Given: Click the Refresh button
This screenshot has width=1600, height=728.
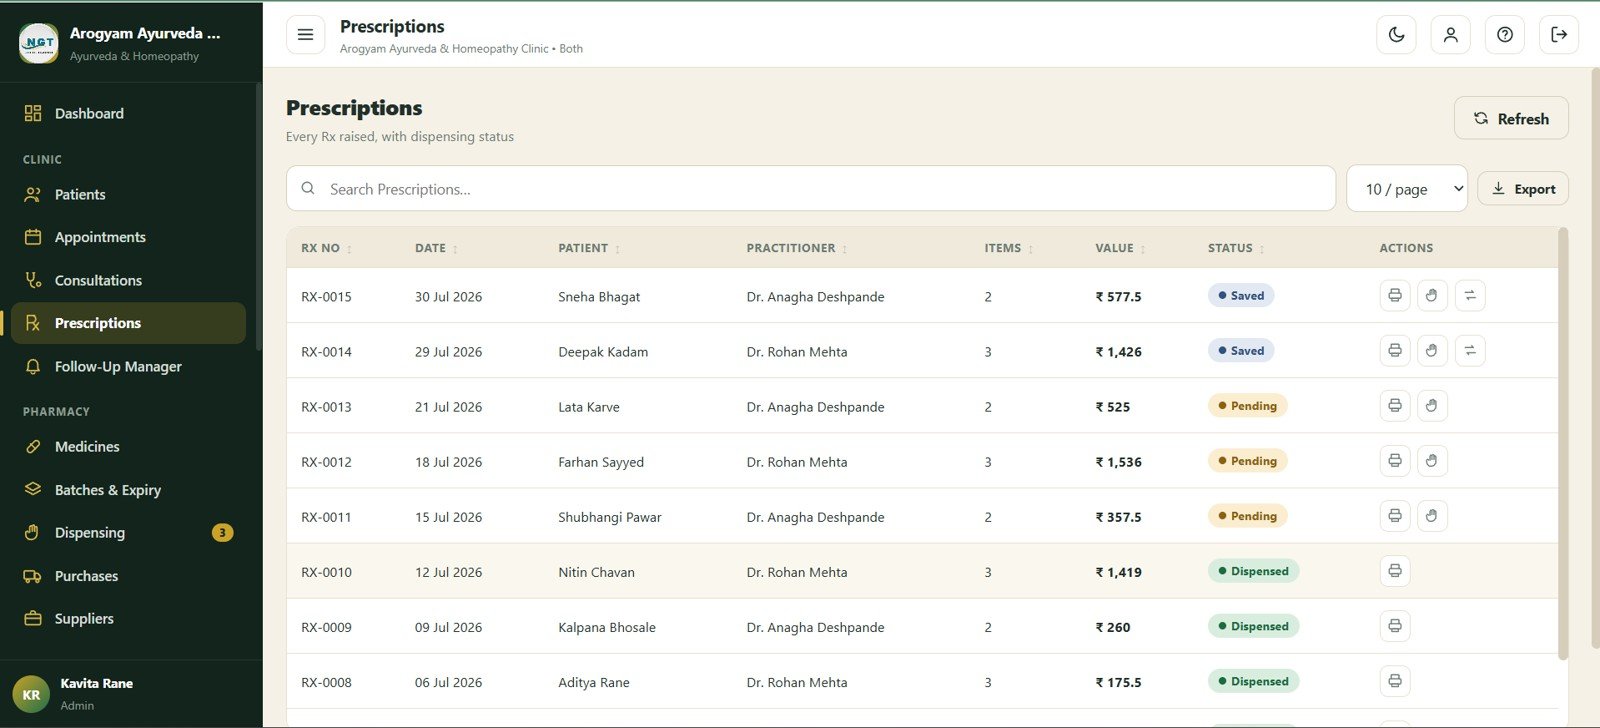Looking at the screenshot, I should click(1511, 118).
